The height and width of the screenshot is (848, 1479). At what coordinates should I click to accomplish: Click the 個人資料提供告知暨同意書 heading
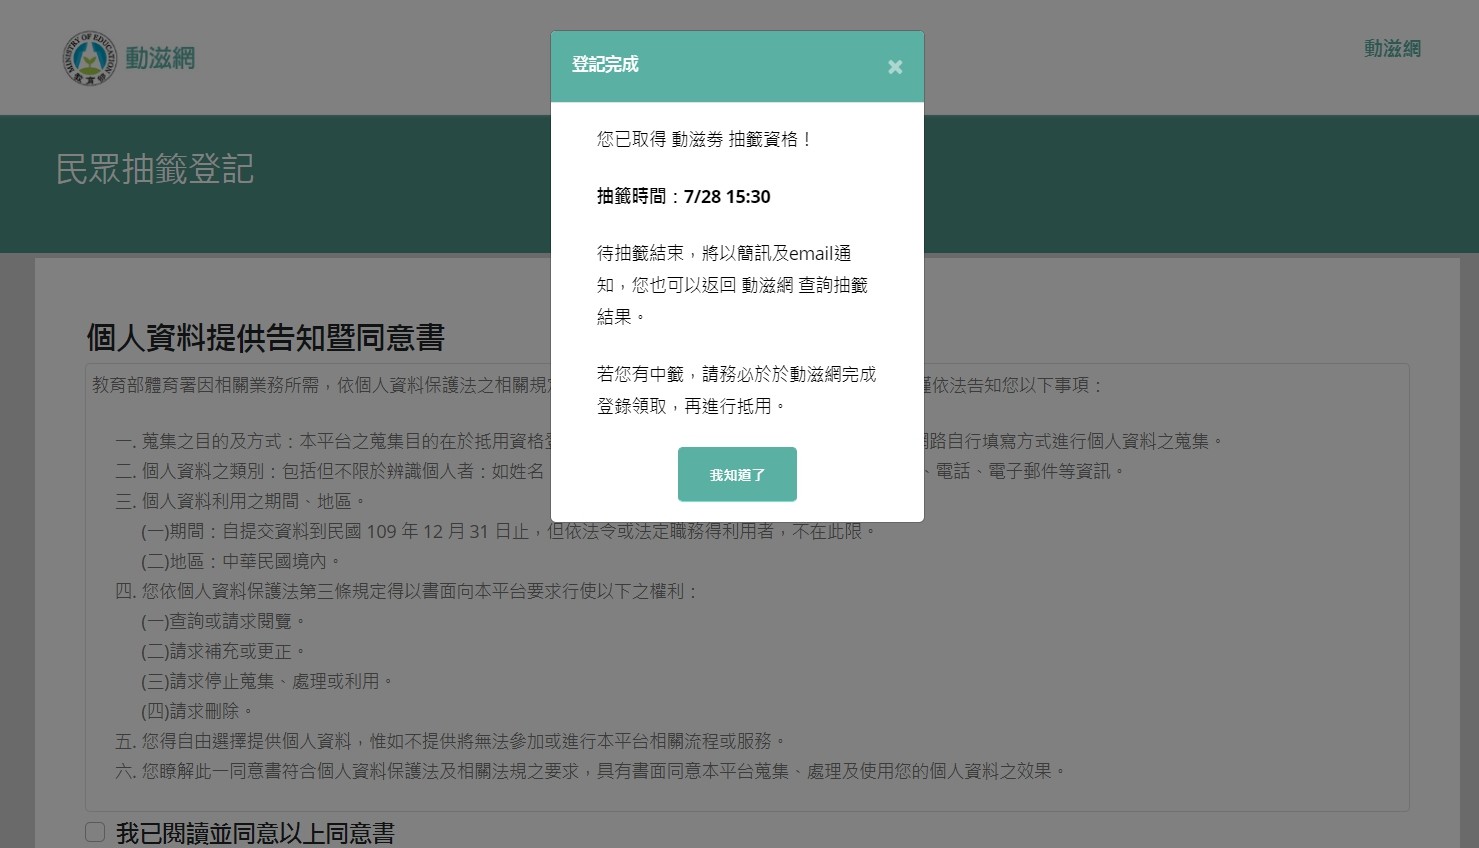(x=266, y=338)
